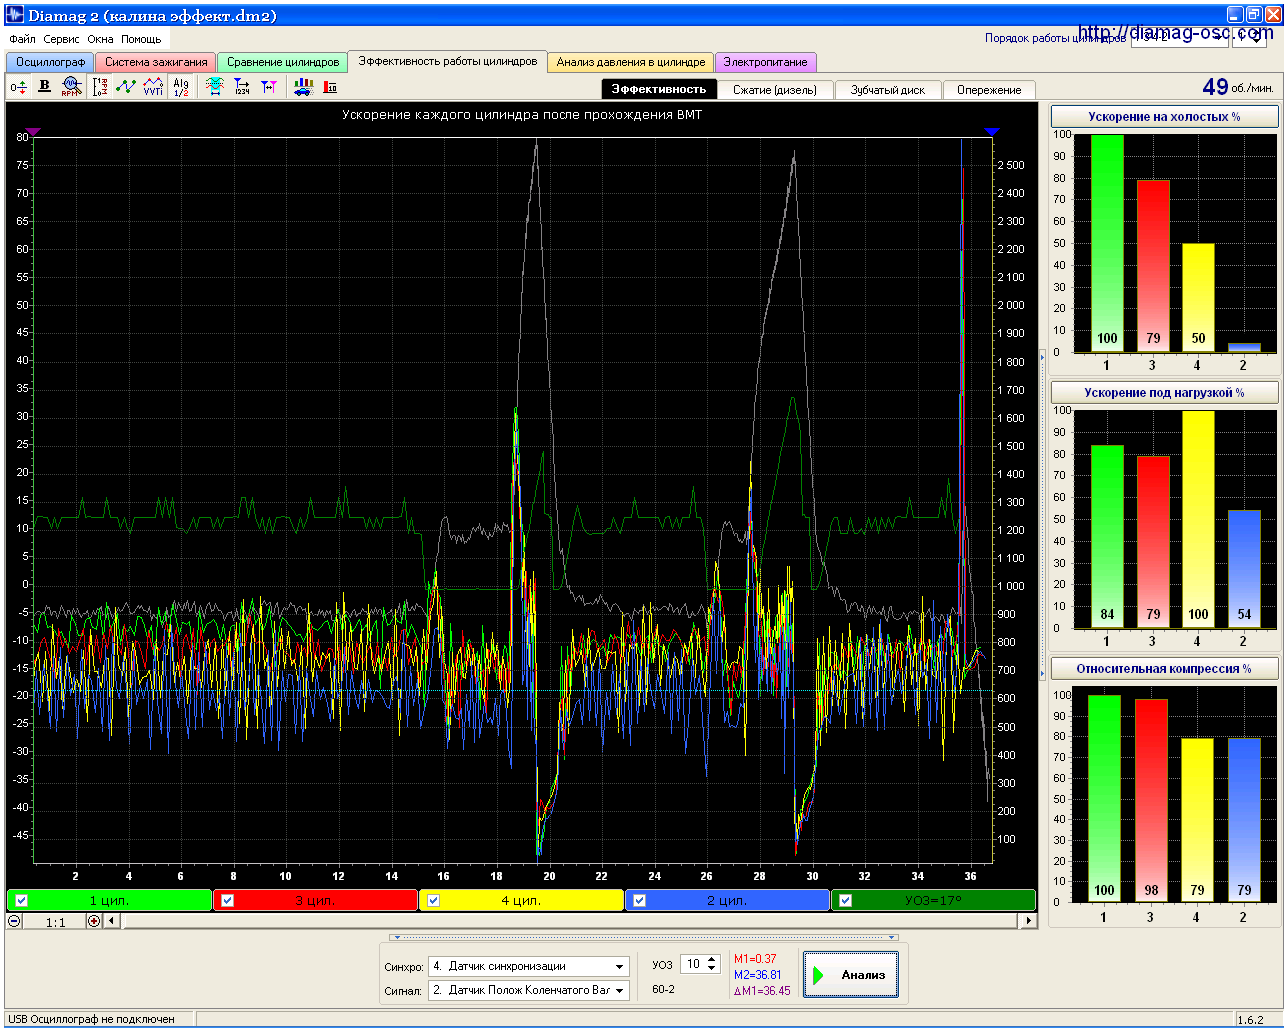Open the cylinder firing order dropdown
Screen dimensions: 1288x1032
[1180, 38]
